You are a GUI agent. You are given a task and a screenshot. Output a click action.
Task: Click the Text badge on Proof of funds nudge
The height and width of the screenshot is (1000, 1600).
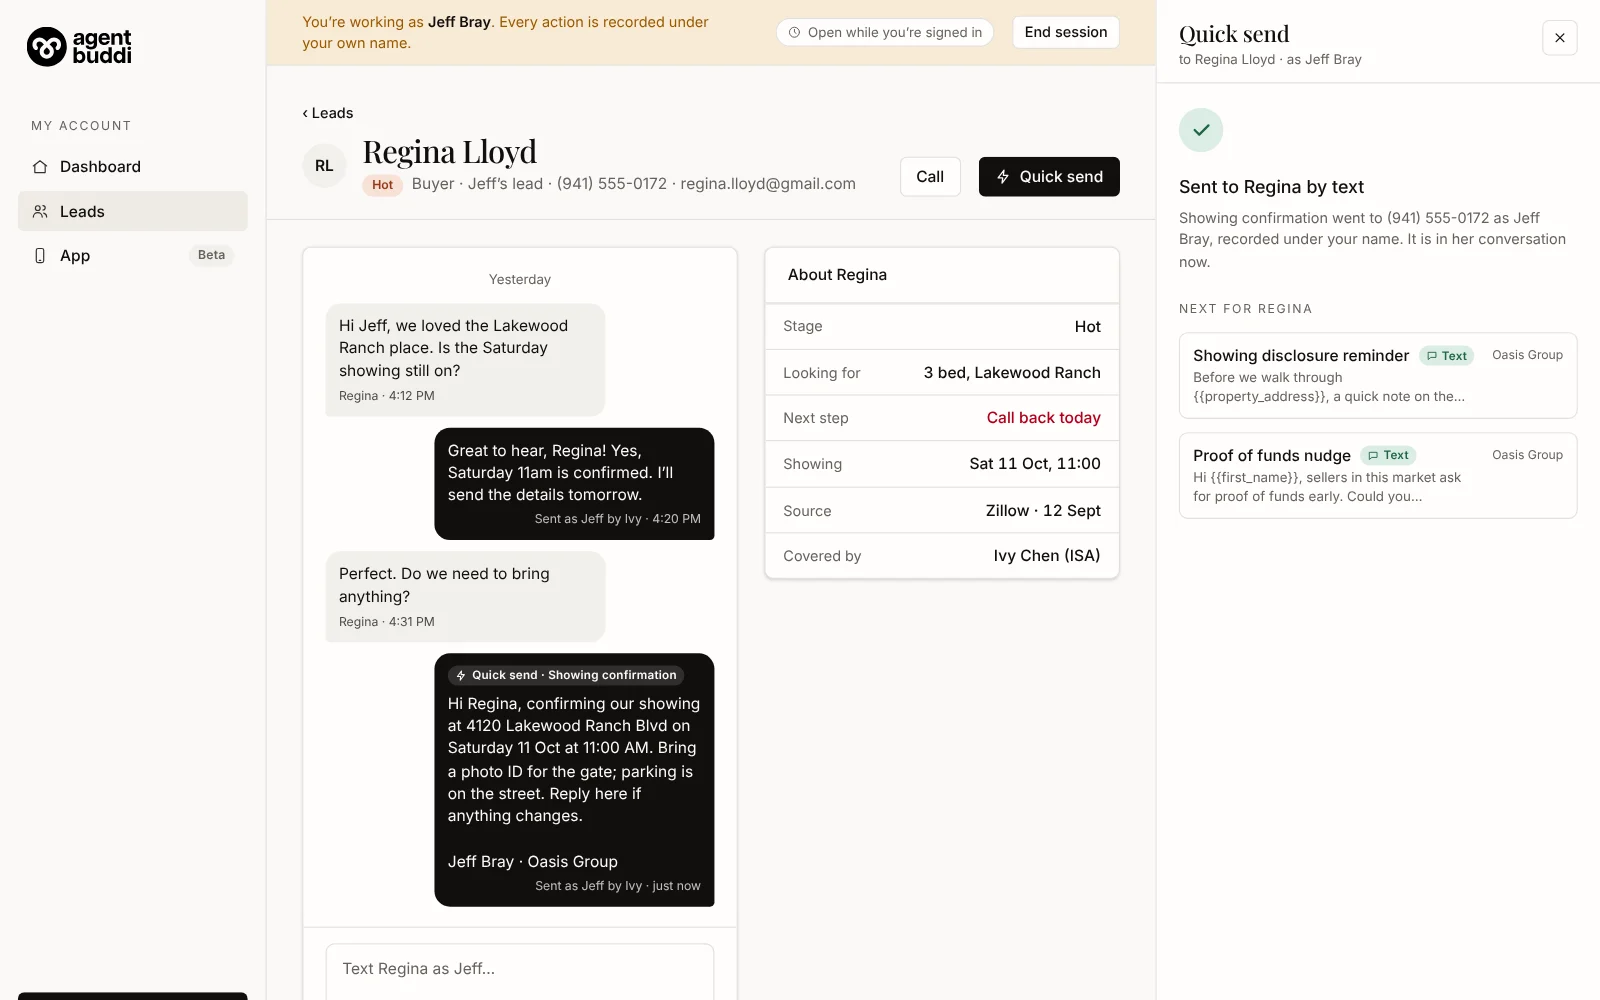[x=1388, y=456]
